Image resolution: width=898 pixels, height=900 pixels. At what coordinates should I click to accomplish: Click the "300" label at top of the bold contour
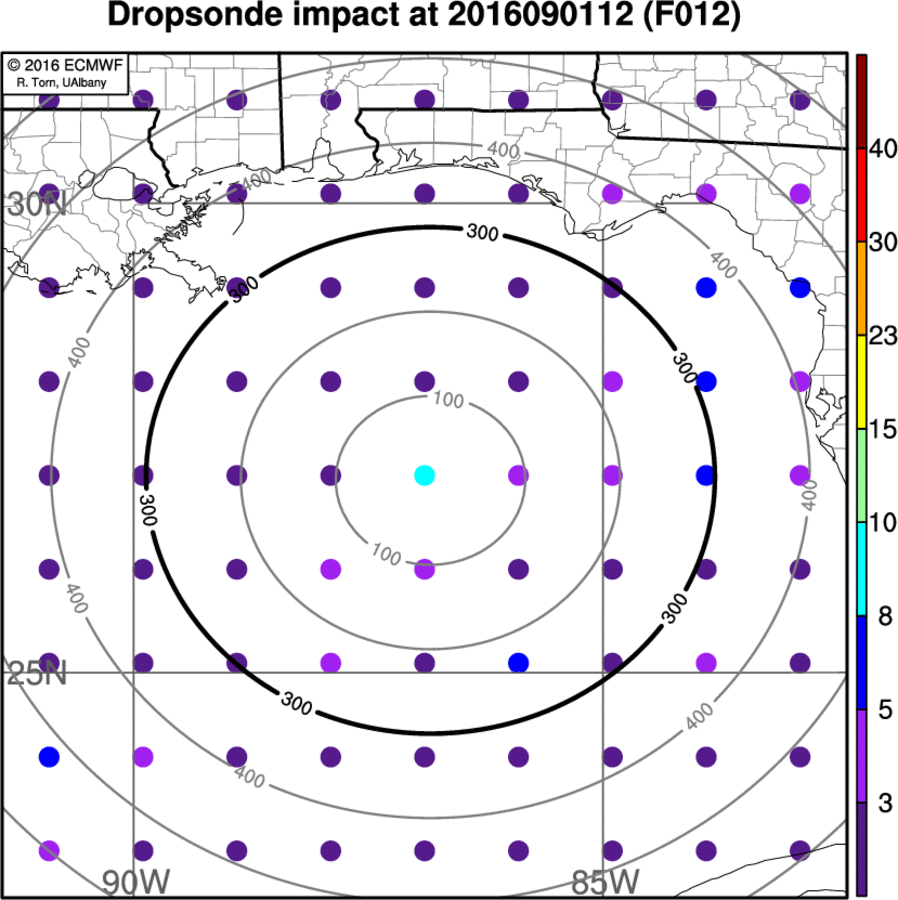(483, 232)
